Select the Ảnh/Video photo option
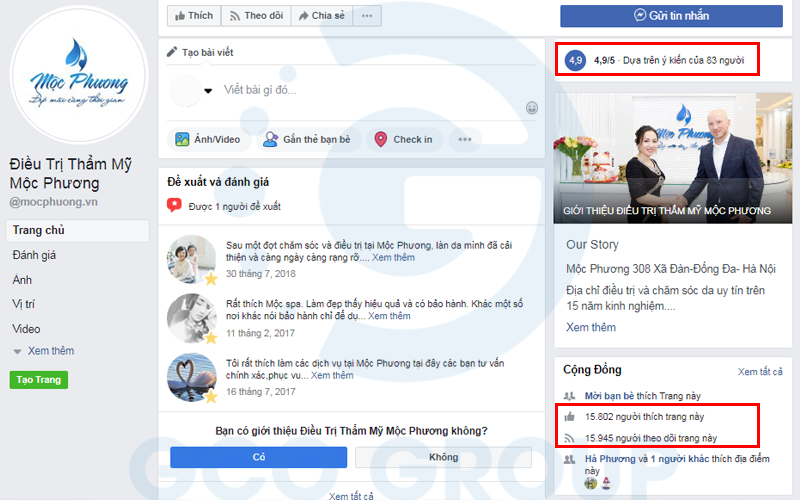The width and height of the screenshot is (800, 500). coord(208,139)
